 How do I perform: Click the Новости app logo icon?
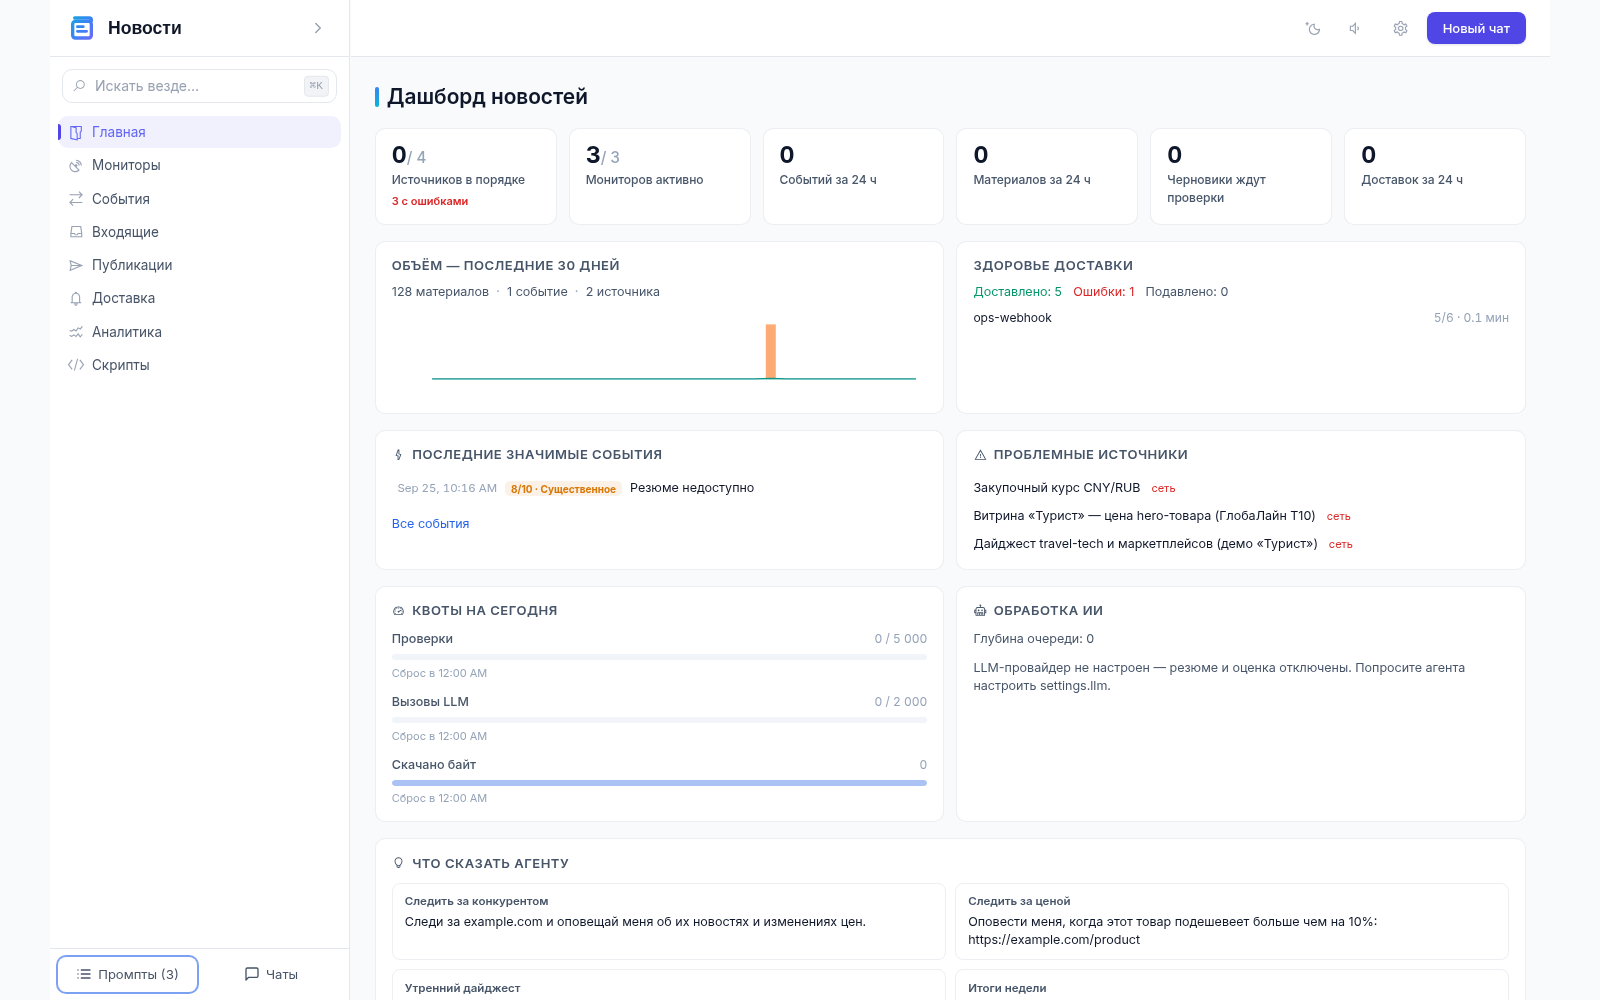(82, 28)
